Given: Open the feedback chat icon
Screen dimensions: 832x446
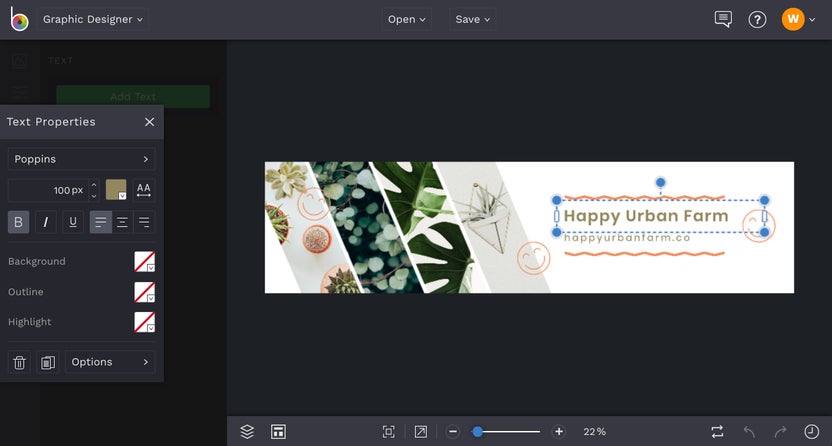Looking at the screenshot, I should pos(723,20).
